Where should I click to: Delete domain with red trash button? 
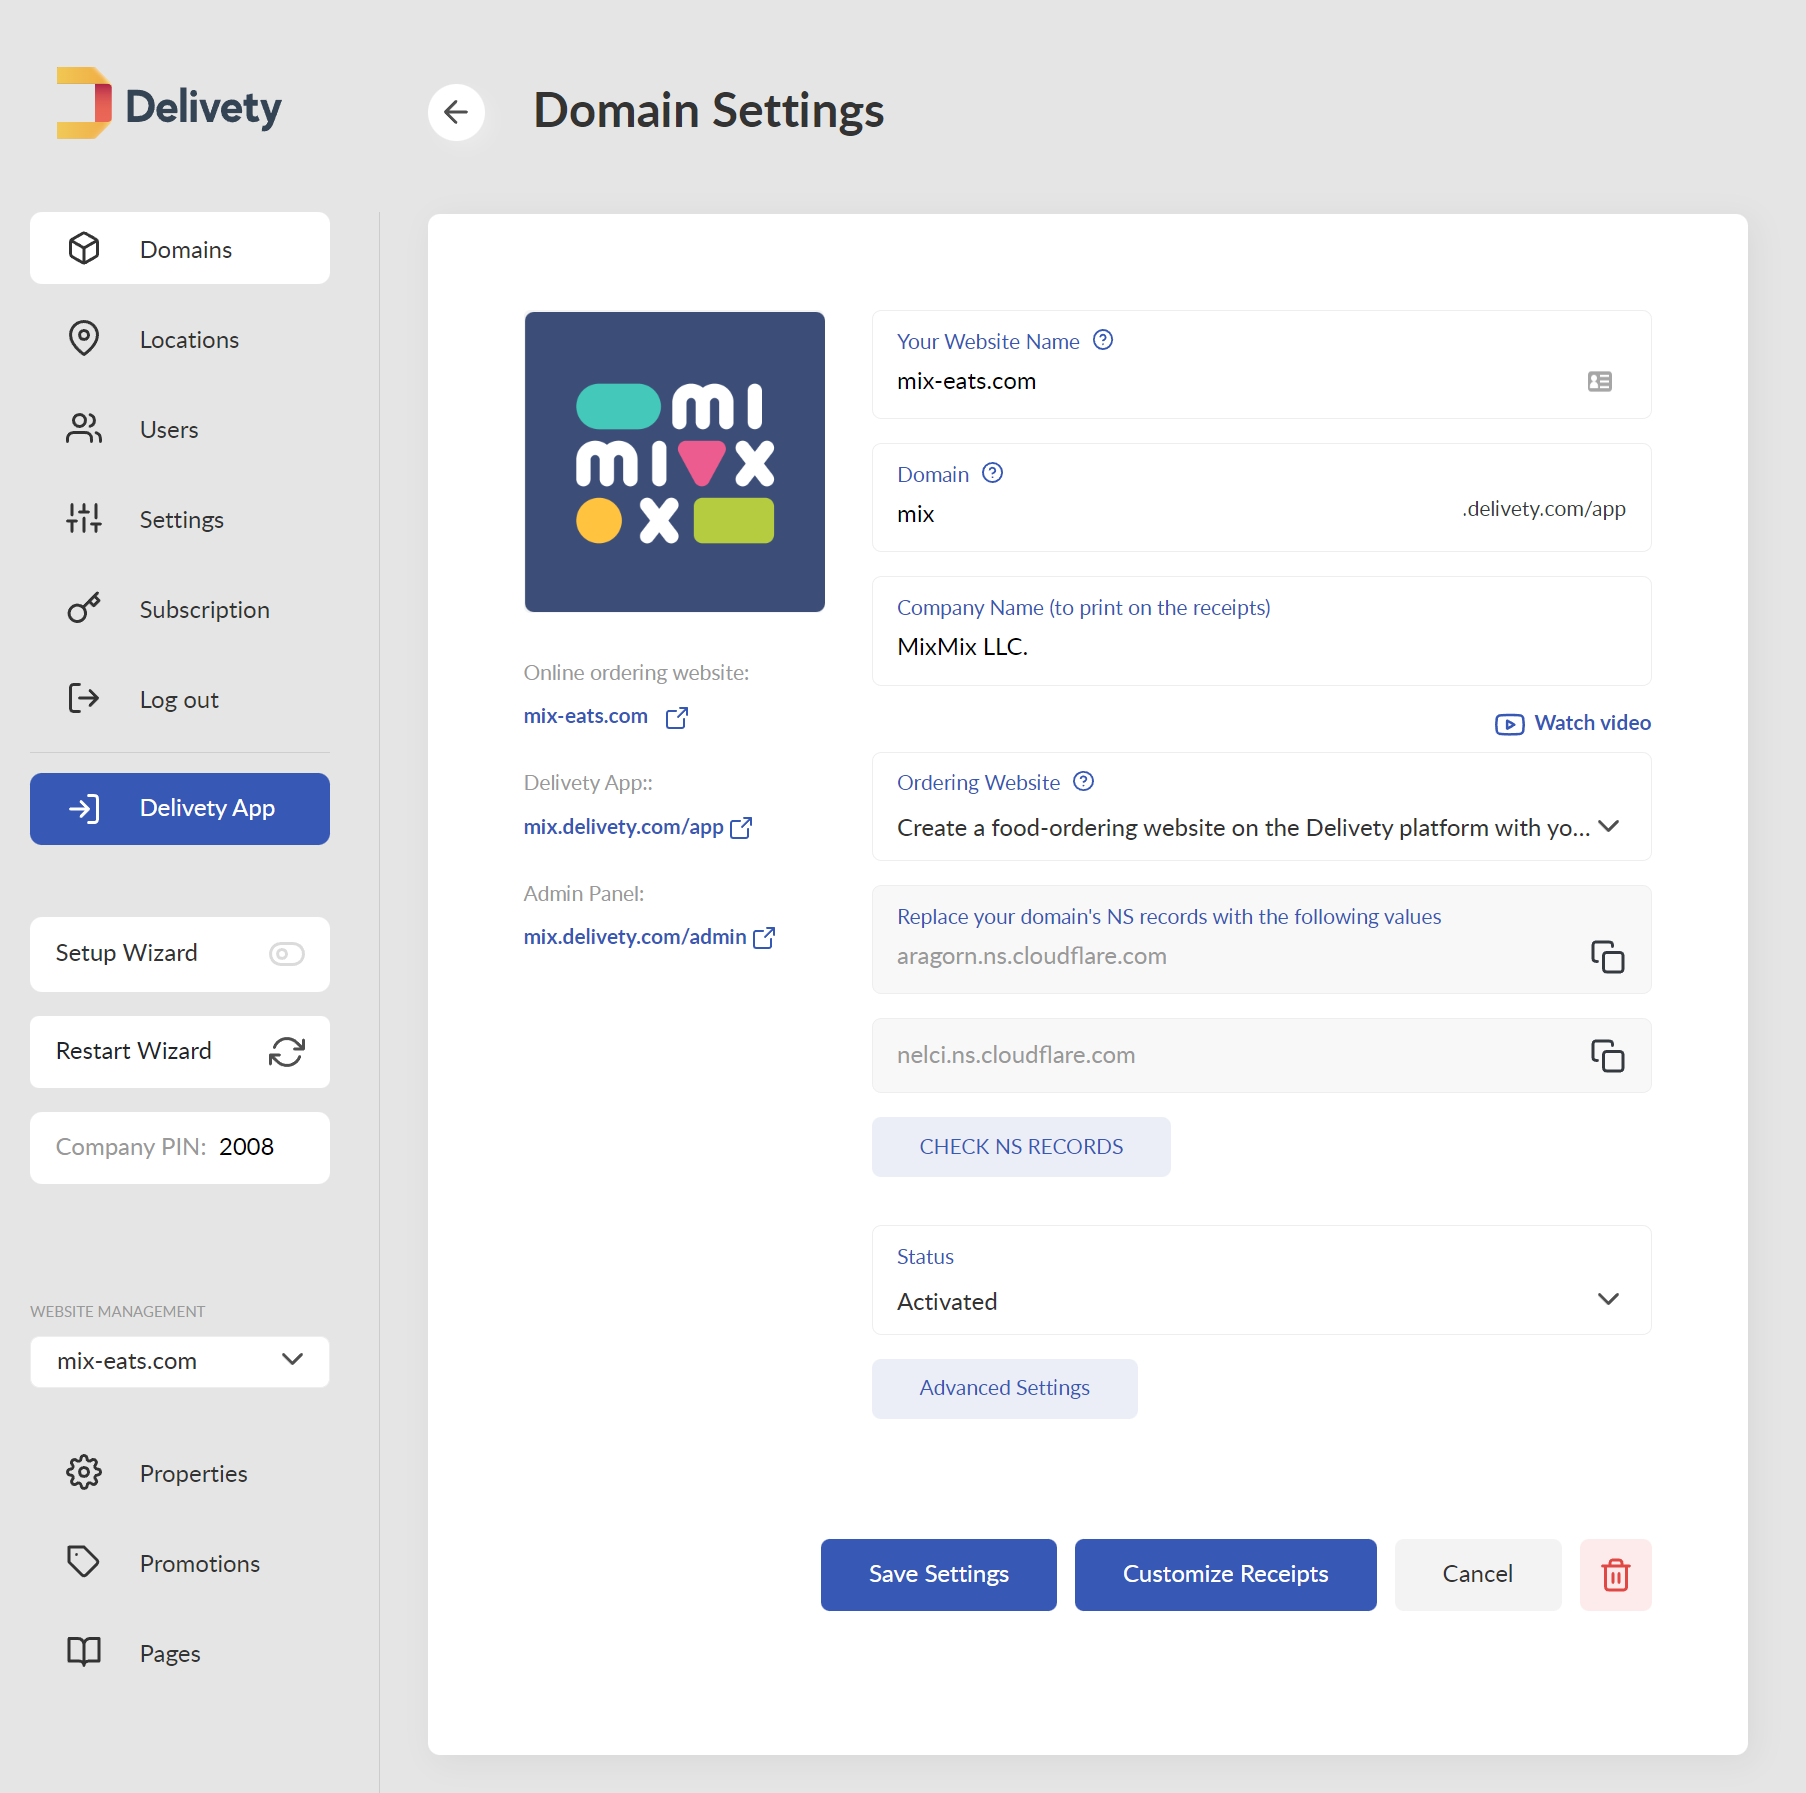1616,1575
